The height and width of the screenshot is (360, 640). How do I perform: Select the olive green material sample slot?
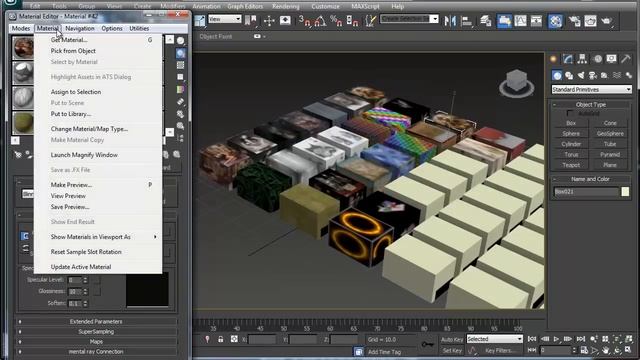coord(23,122)
